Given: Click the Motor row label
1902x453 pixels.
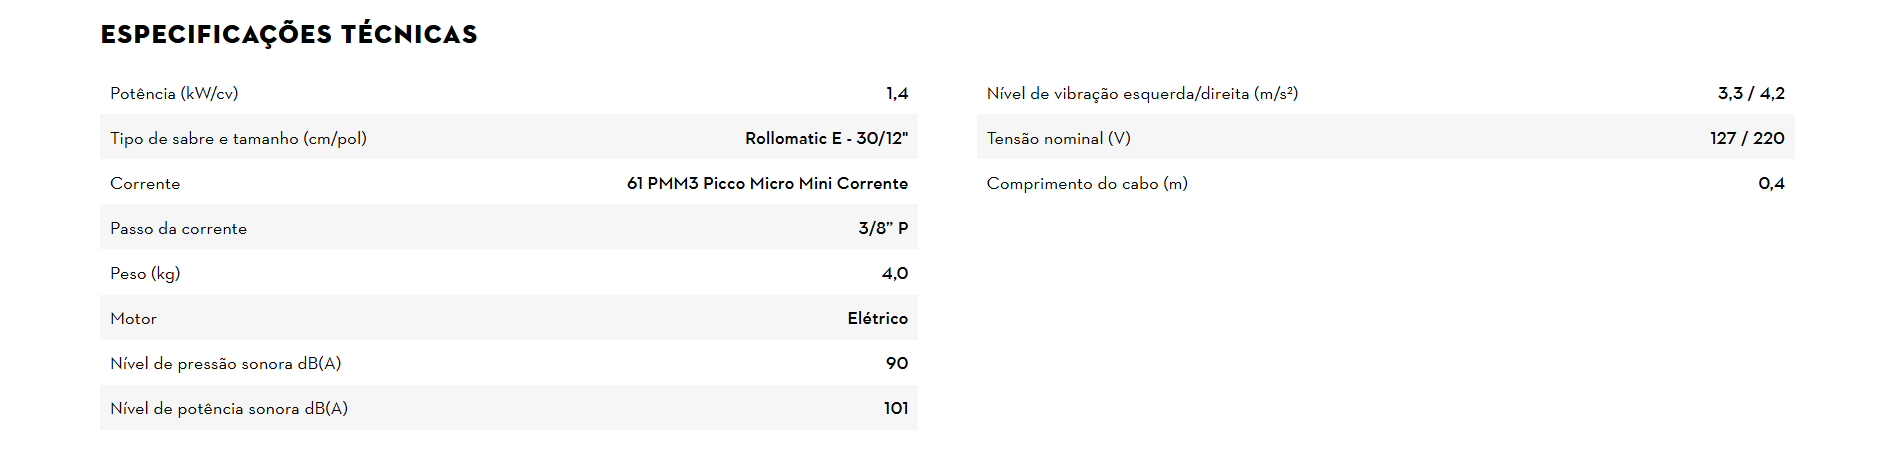Looking at the screenshot, I should [133, 318].
